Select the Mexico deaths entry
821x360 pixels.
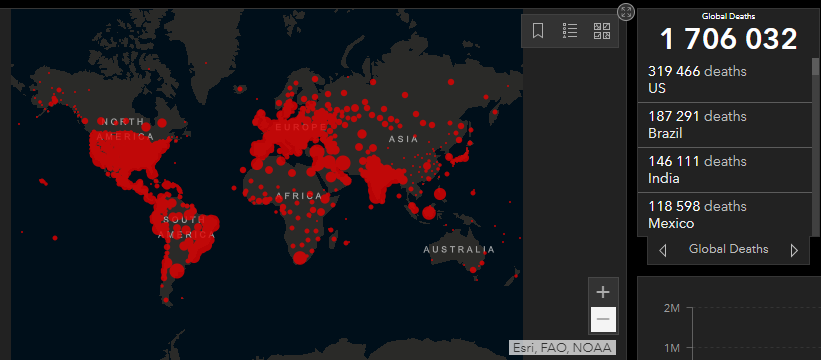coord(724,215)
